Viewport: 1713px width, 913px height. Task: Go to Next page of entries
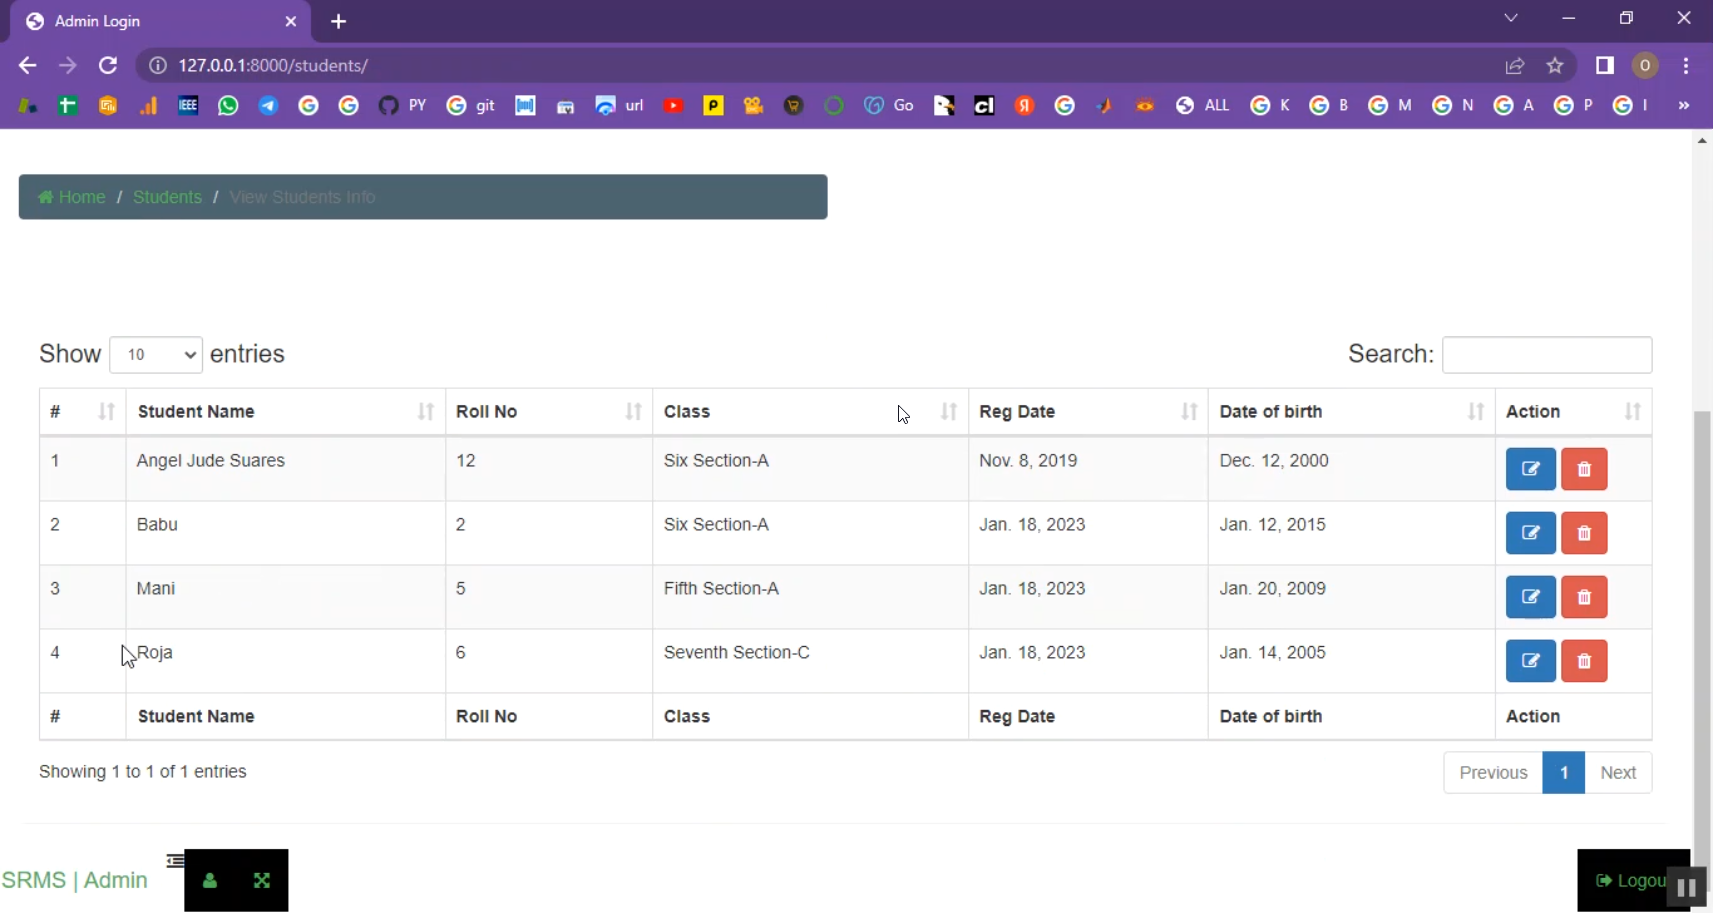pos(1618,773)
